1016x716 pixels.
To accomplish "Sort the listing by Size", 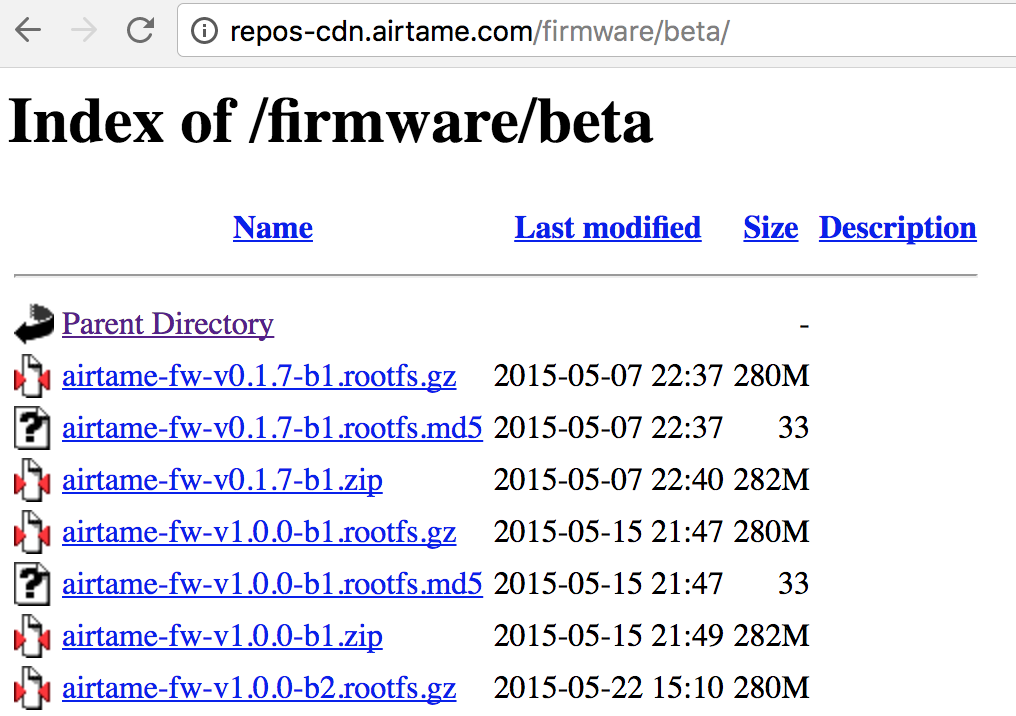I will tap(771, 227).
